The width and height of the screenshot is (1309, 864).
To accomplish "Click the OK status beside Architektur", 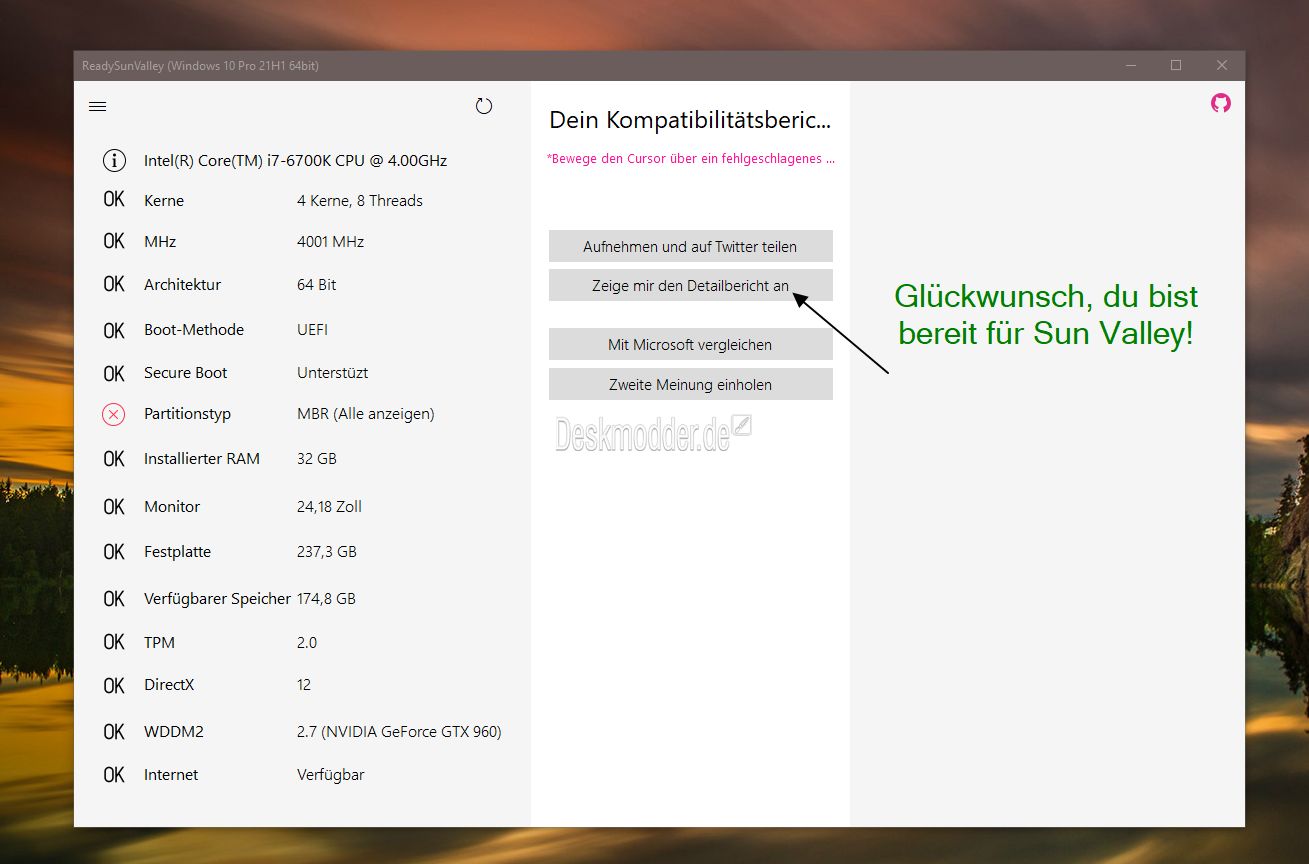I will [114, 284].
